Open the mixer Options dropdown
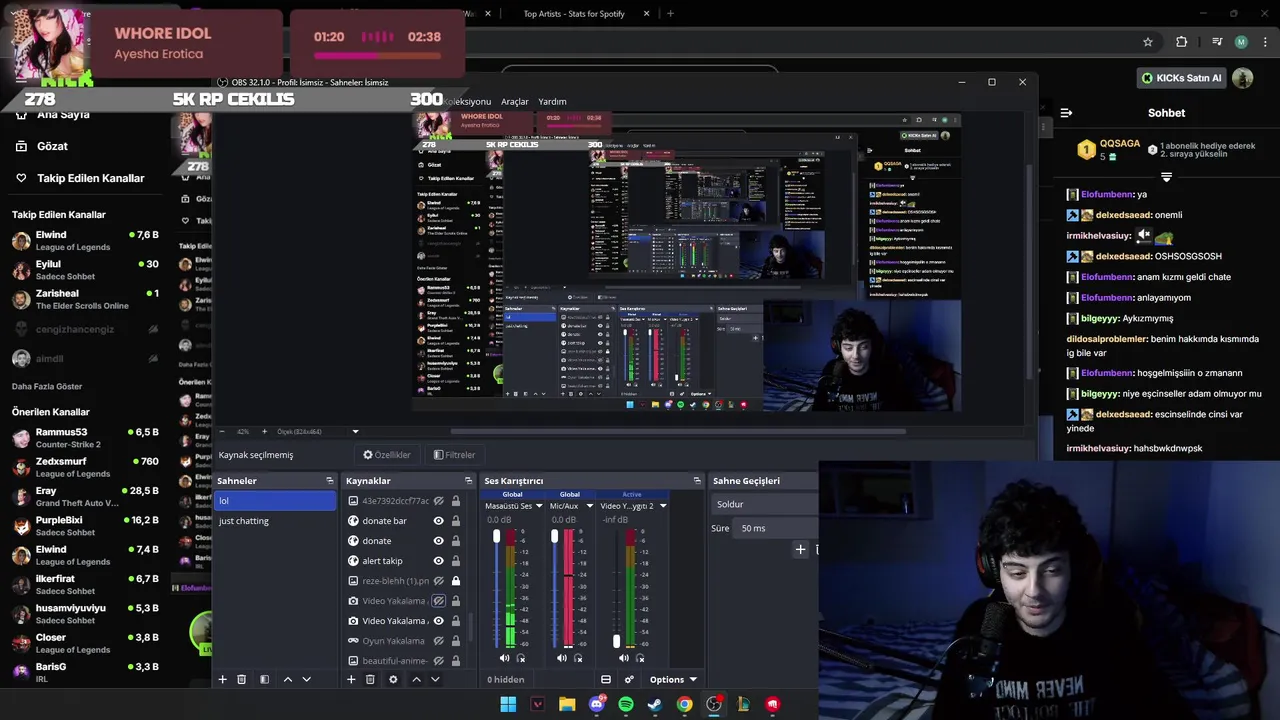The width and height of the screenshot is (1280, 720). click(x=672, y=679)
